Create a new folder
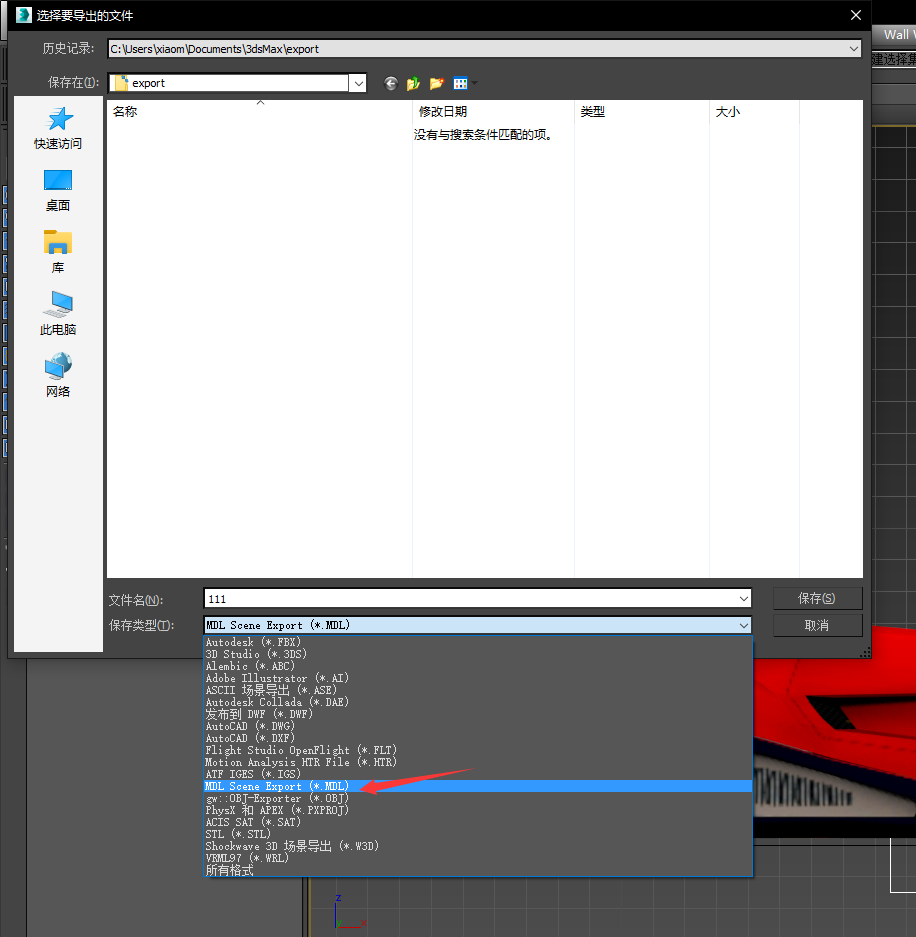The image size is (916, 937). tap(436, 84)
